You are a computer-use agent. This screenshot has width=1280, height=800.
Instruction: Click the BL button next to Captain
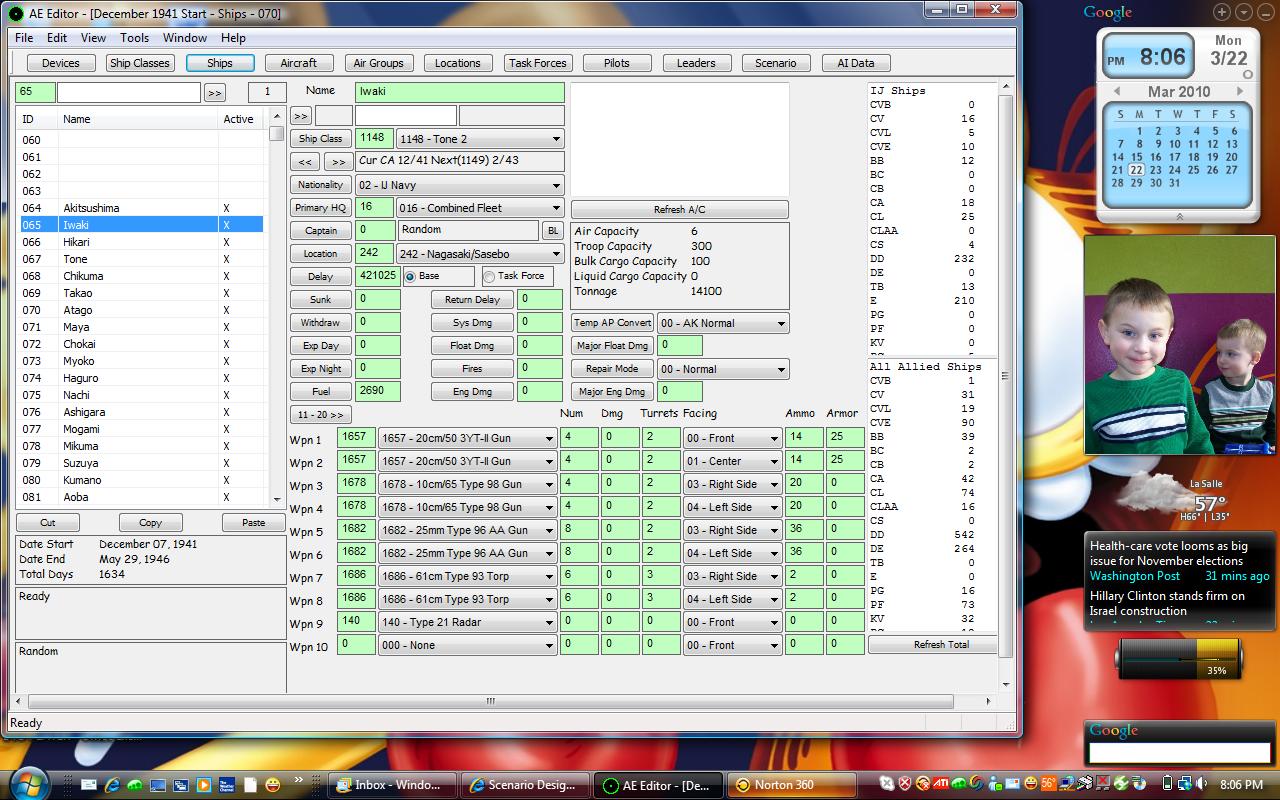pos(552,231)
